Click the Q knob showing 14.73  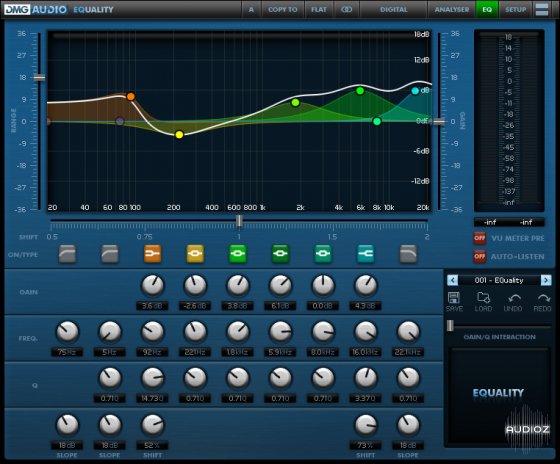152,378
